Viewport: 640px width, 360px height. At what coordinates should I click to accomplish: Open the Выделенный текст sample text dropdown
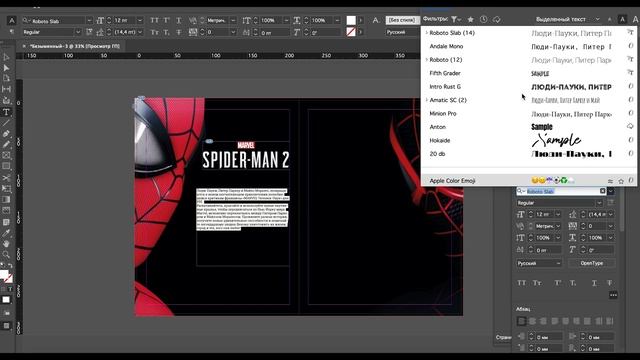(598, 19)
